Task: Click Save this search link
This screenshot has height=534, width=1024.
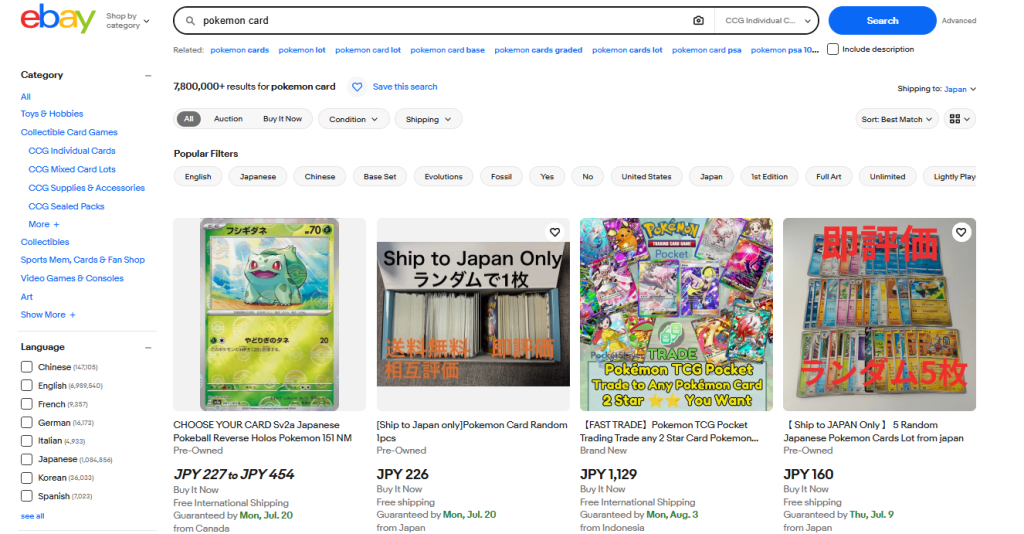Action: (405, 87)
